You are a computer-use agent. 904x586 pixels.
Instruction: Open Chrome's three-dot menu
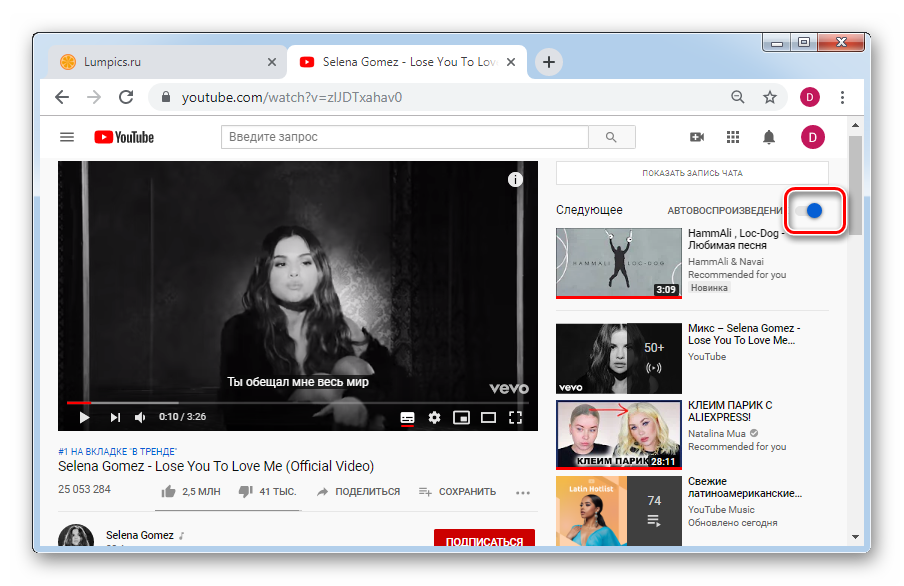pyautogui.click(x=843, y=97)
